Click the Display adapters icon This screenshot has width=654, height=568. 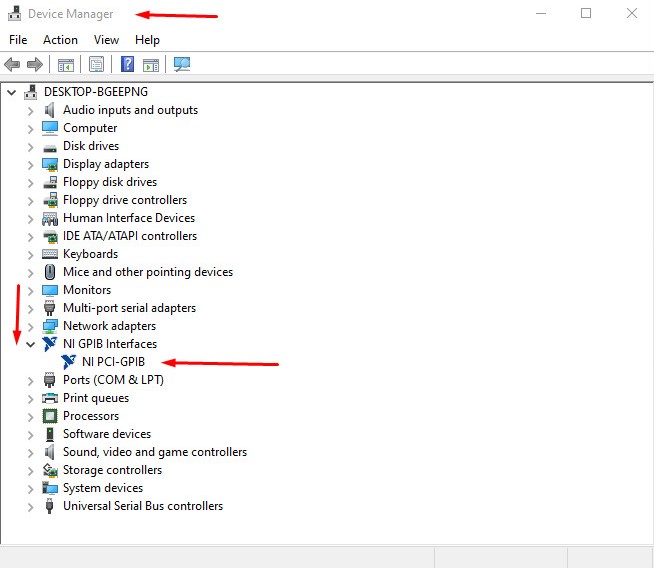(50, 164)
